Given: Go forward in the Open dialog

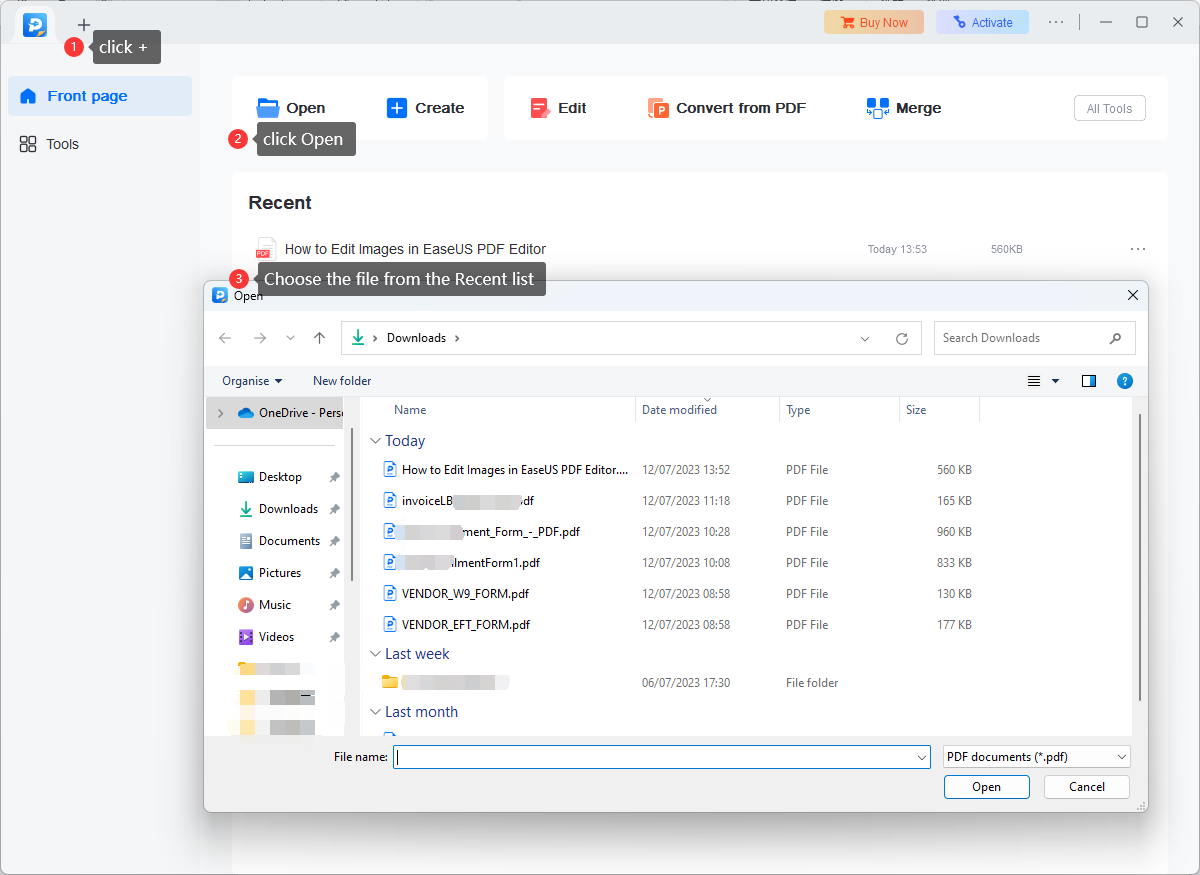Looking at the screenshot, I should coord(260,338).
